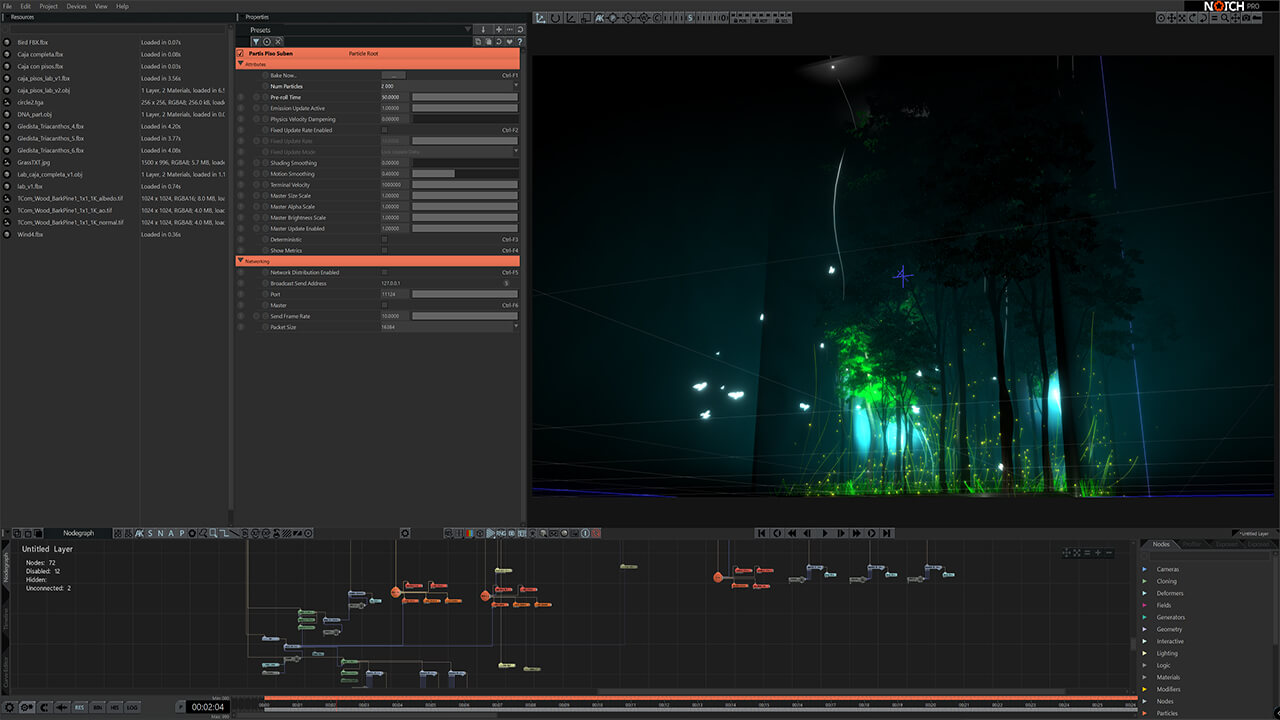This screenshot has width=1280, height=720.
Task: Select the viewport move axis tool
Action: pyautogui.click(x=540, y=18)
